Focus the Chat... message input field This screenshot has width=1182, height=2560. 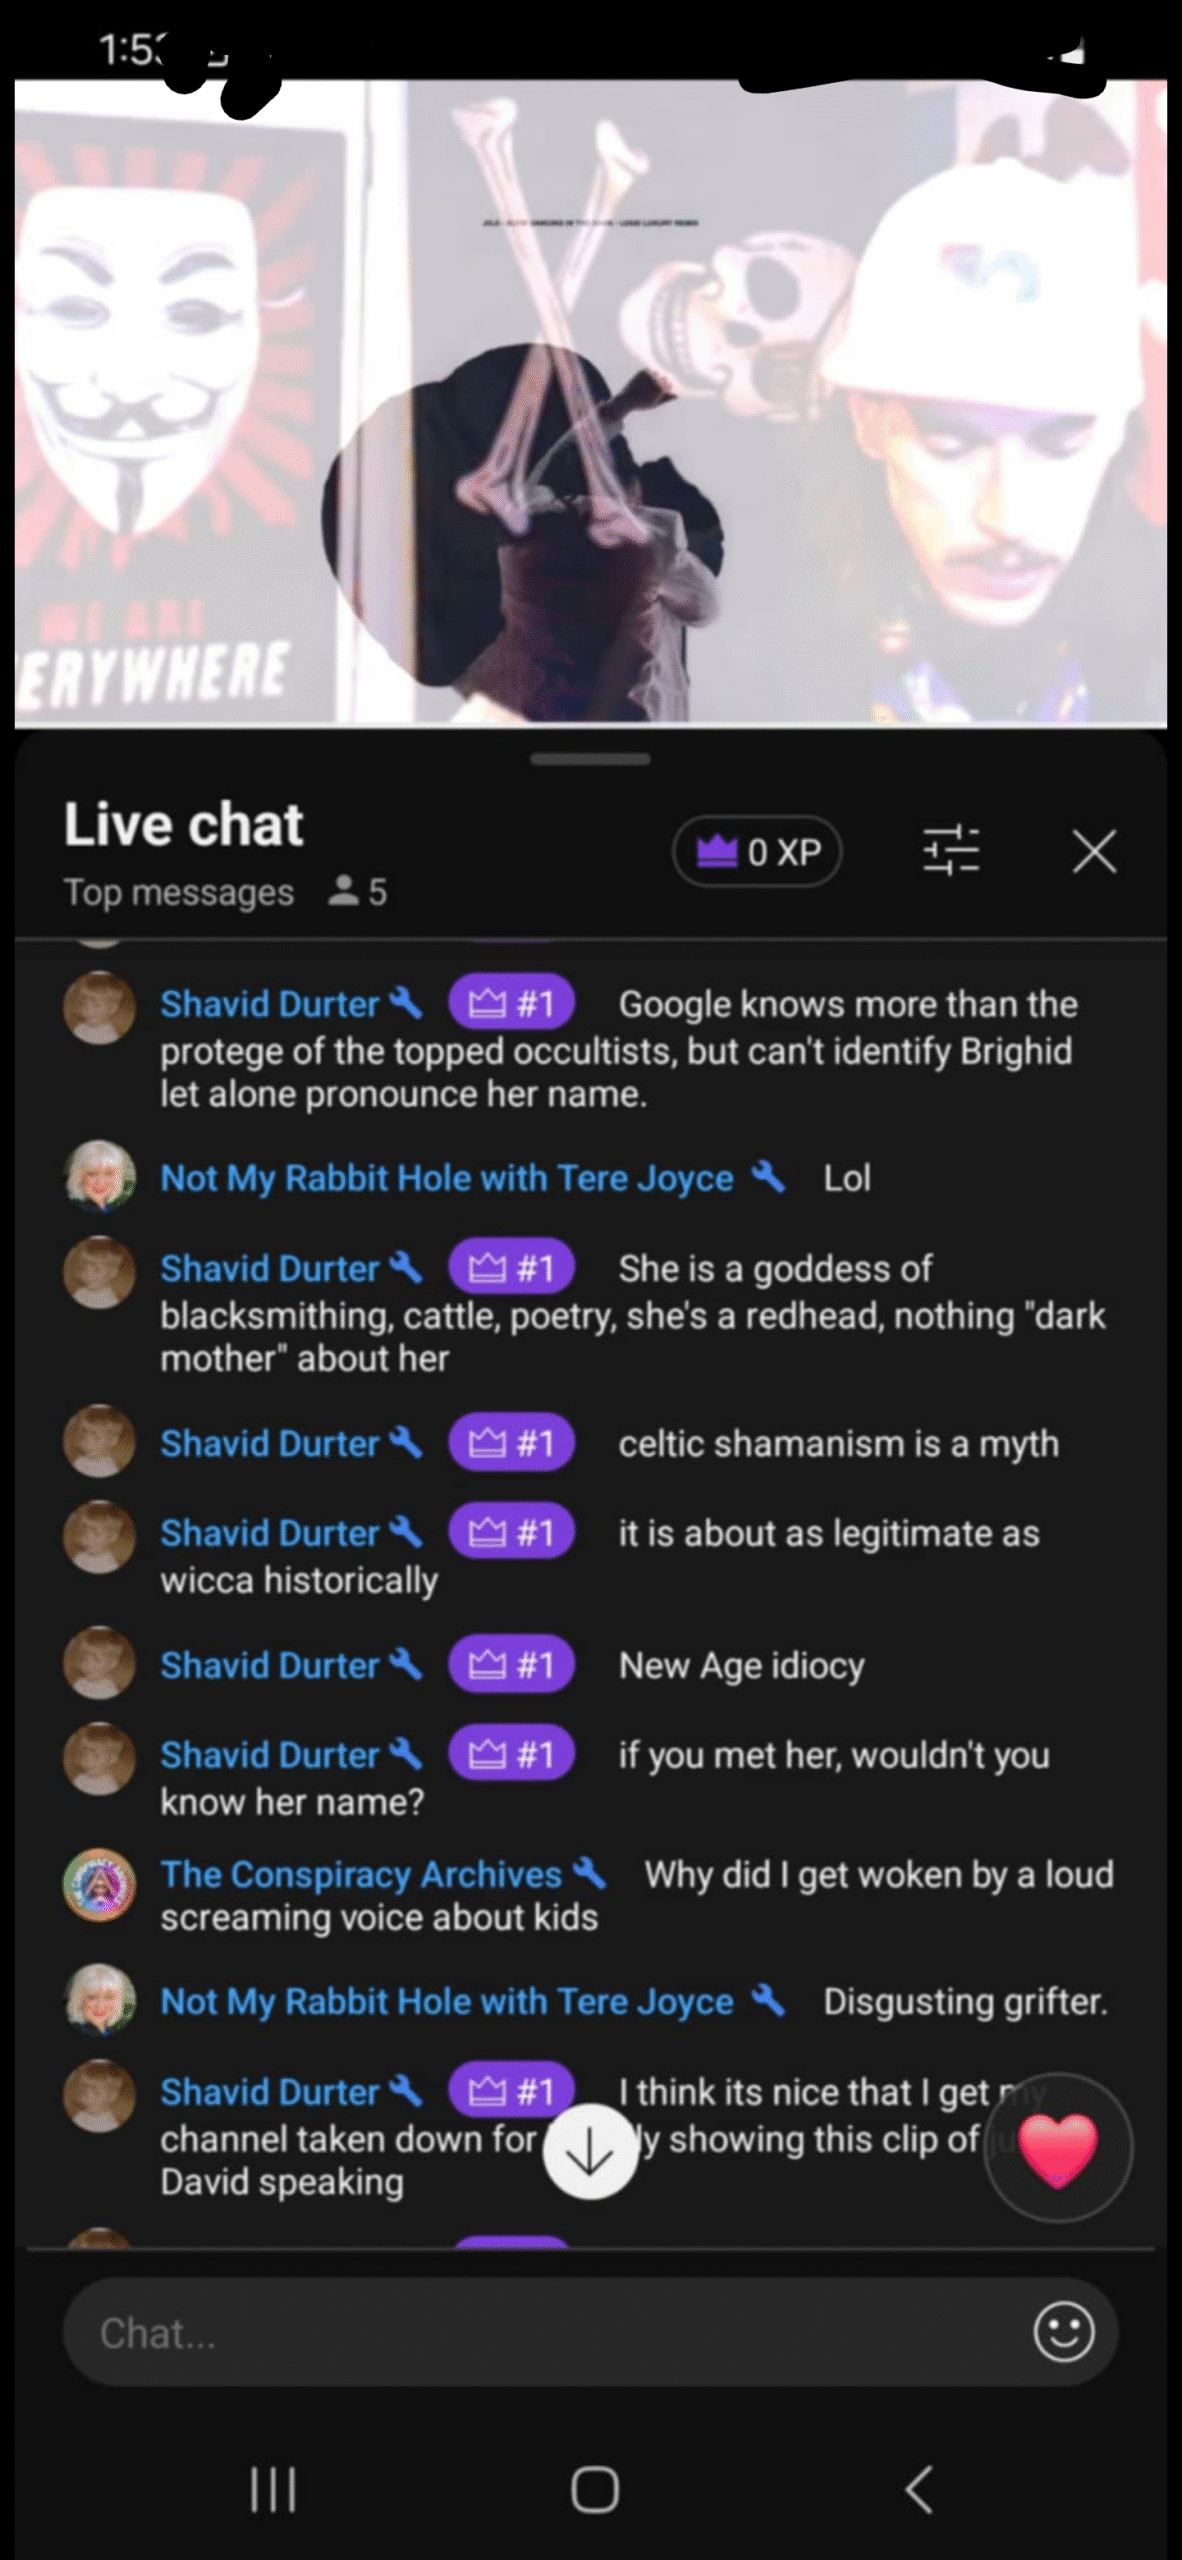tap(590, 2333)
